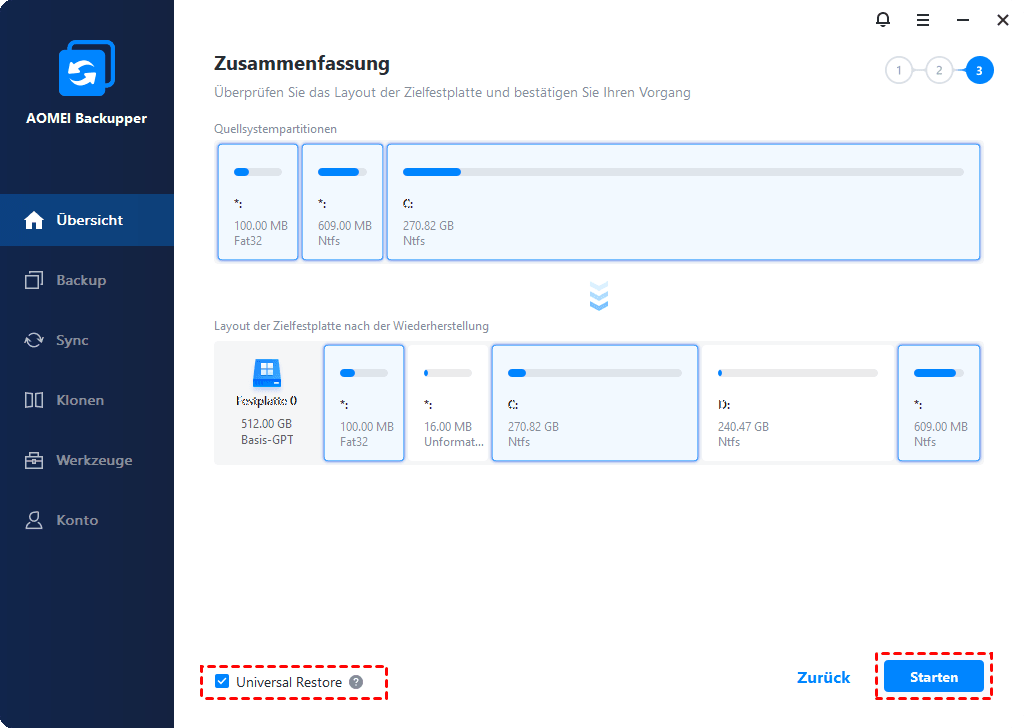1024x728 pixels.
Task: Close the AOMEI Backupper window
Action: [1002, 20]
